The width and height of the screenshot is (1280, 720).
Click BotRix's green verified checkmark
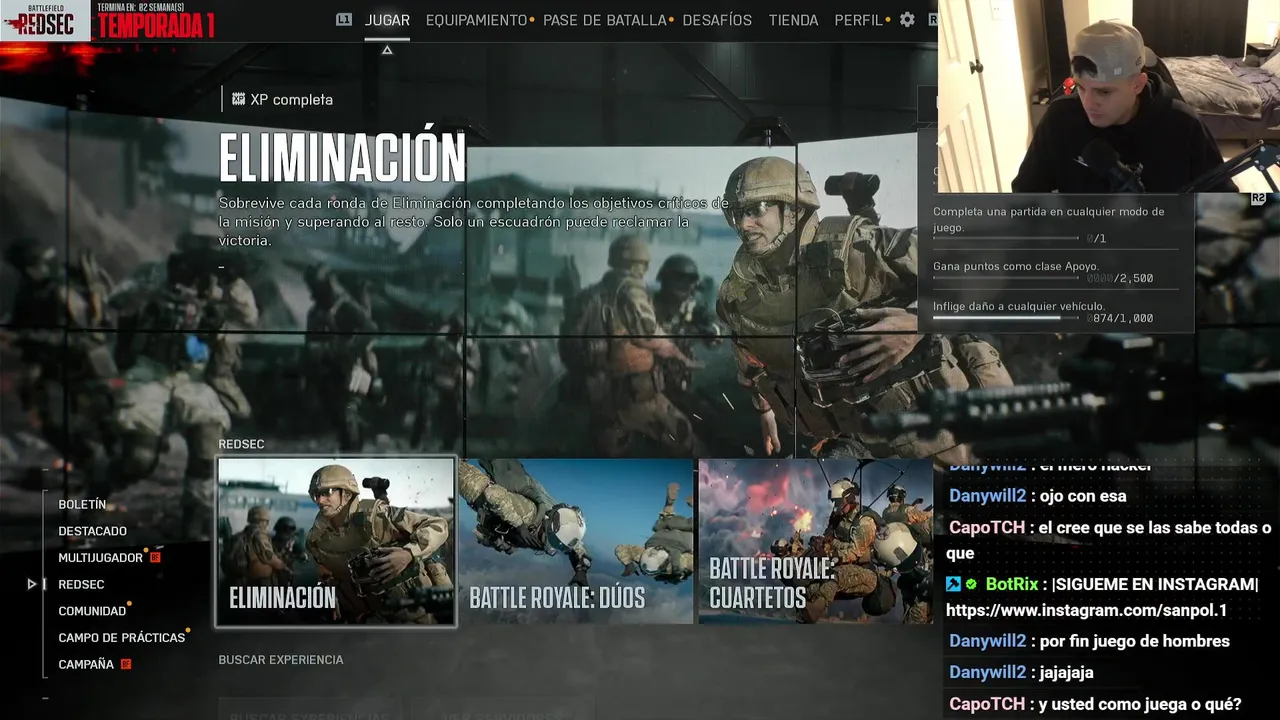971,584
